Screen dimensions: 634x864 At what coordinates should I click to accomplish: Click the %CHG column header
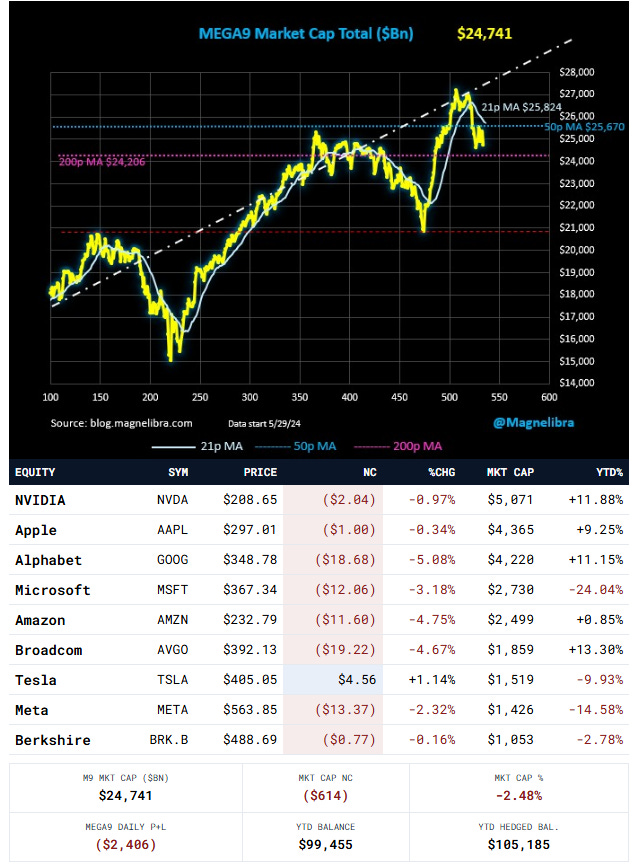[442, 472]
